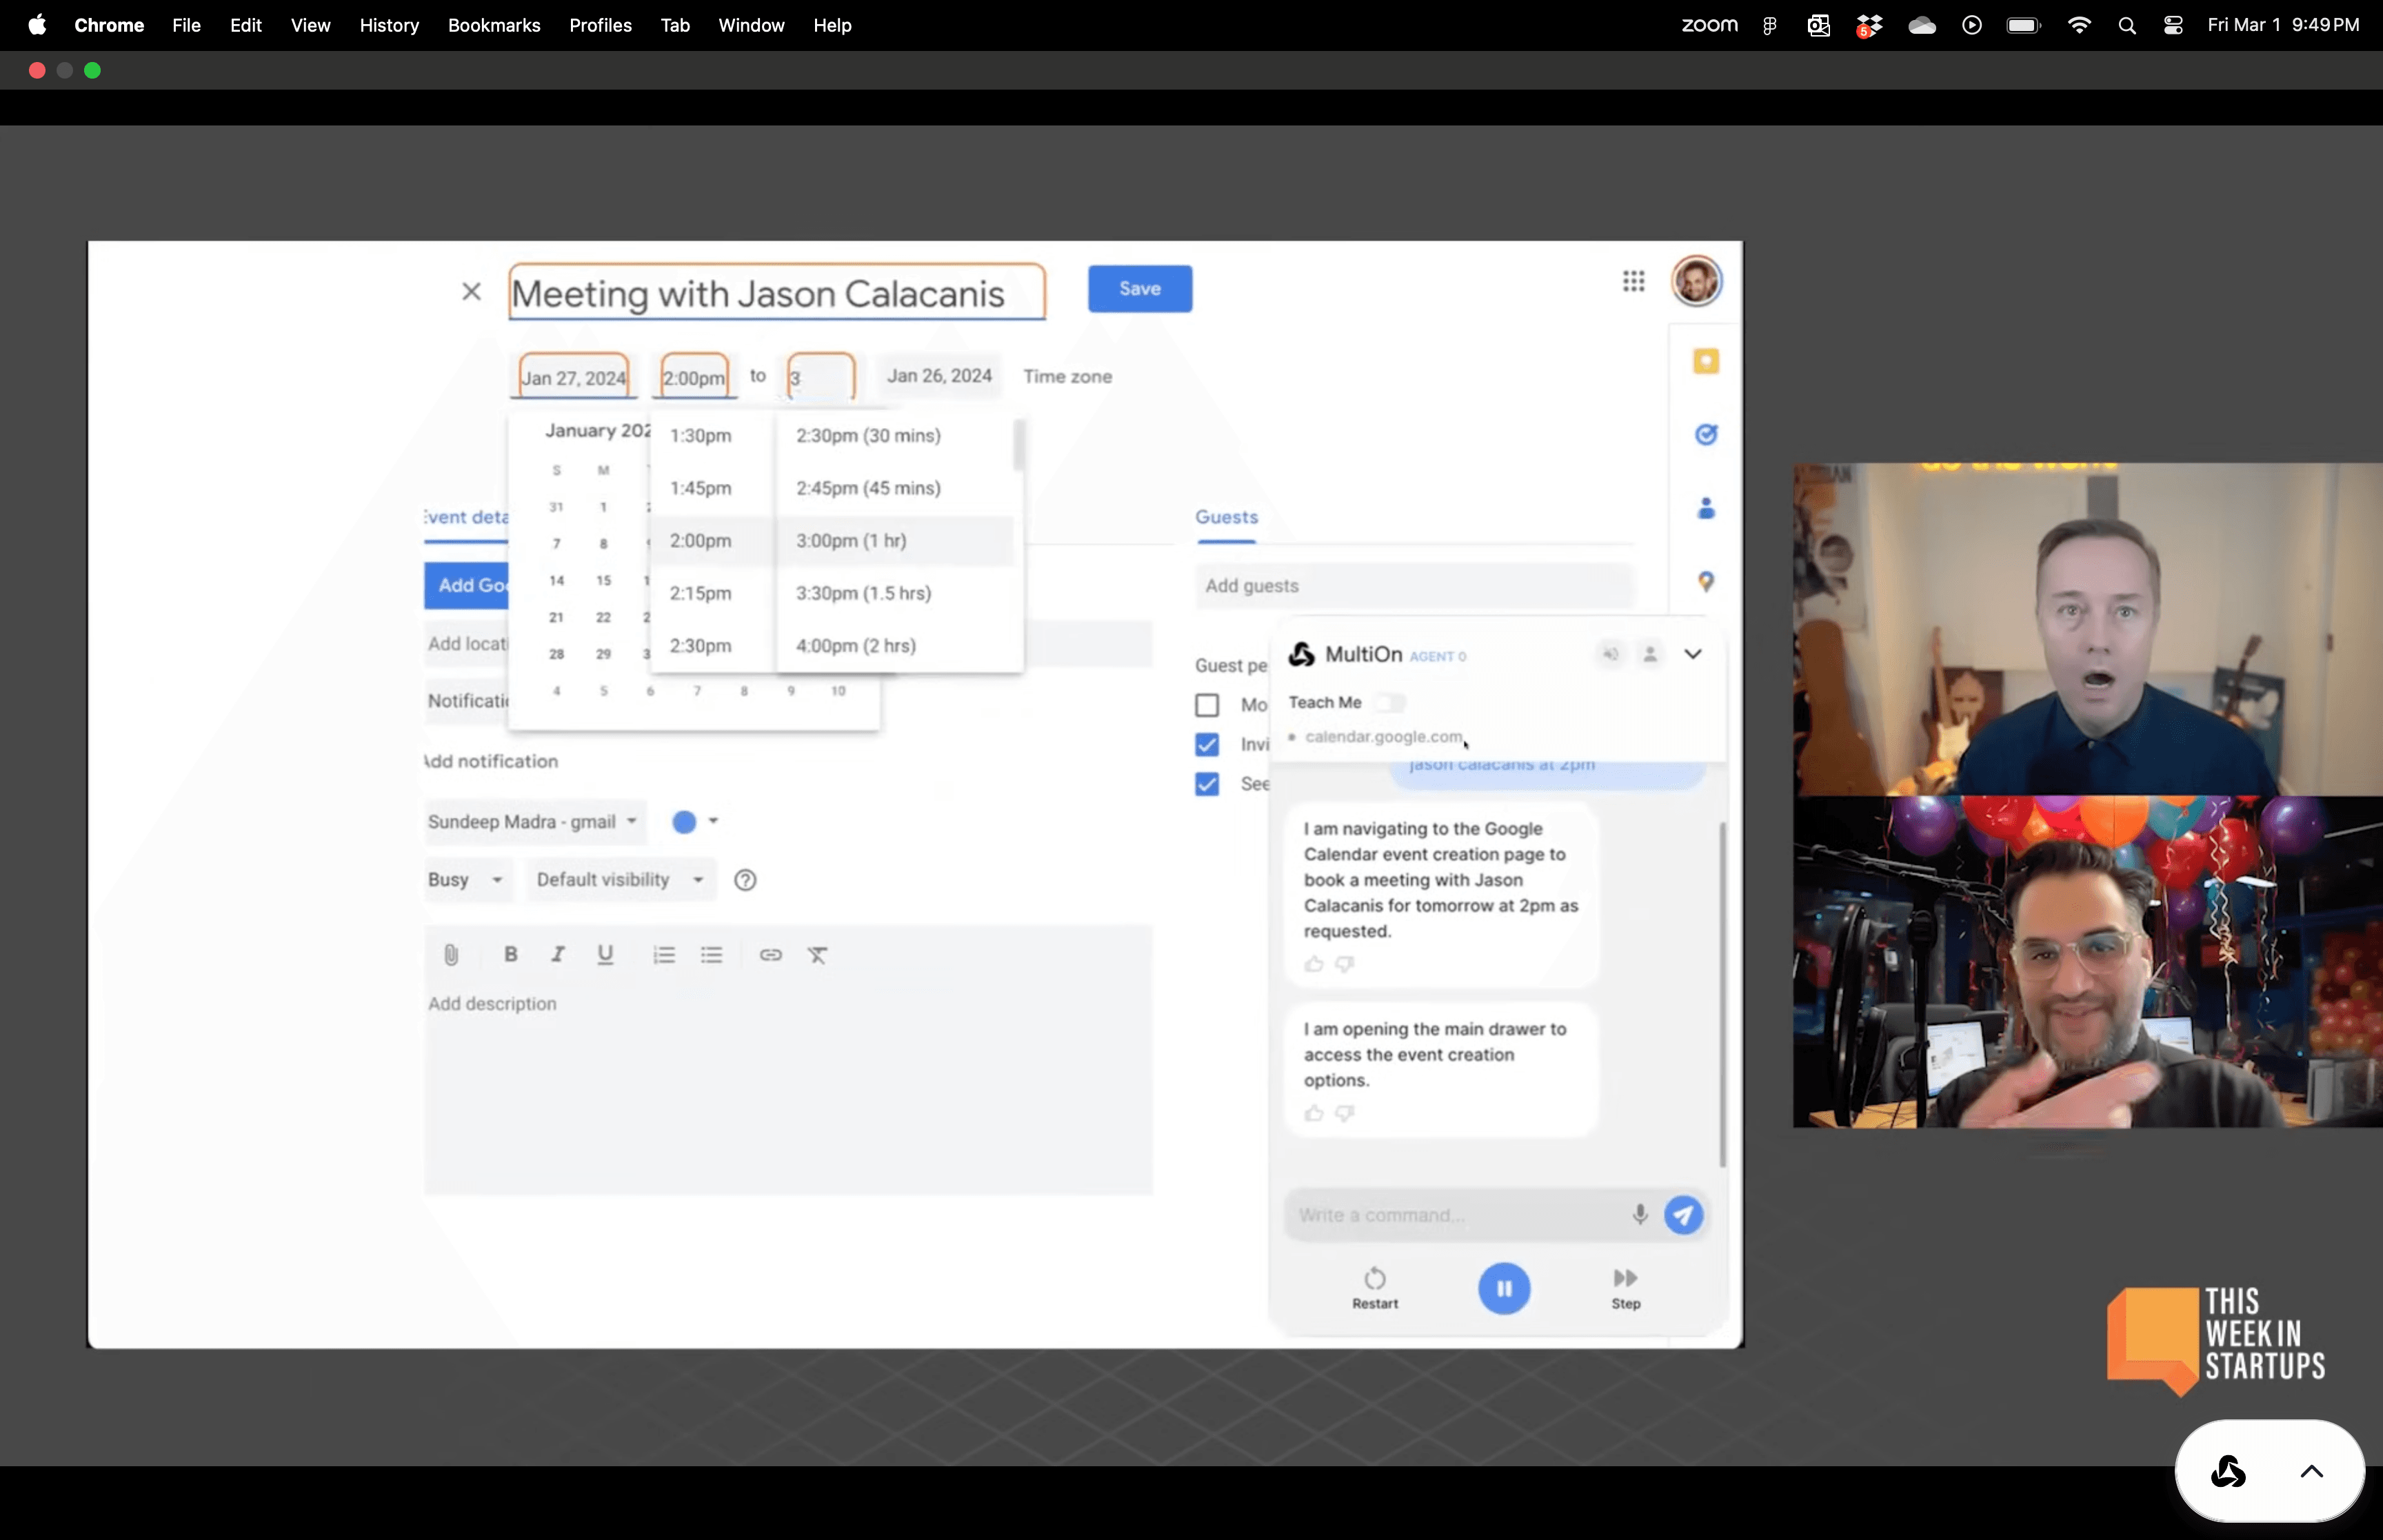Select 4:00pm (2 hrs) end time
The height and width of the screenshot is (1540, 2383).
point(895,645)
